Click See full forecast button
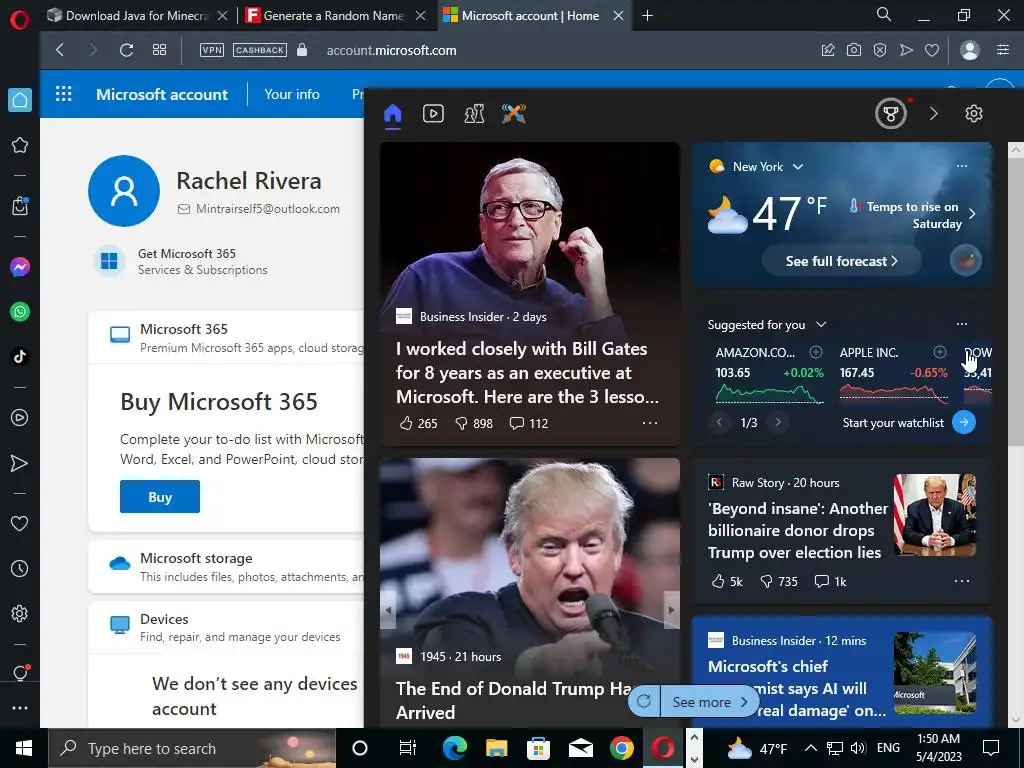Screen dimensions: 1024x768 841,261
